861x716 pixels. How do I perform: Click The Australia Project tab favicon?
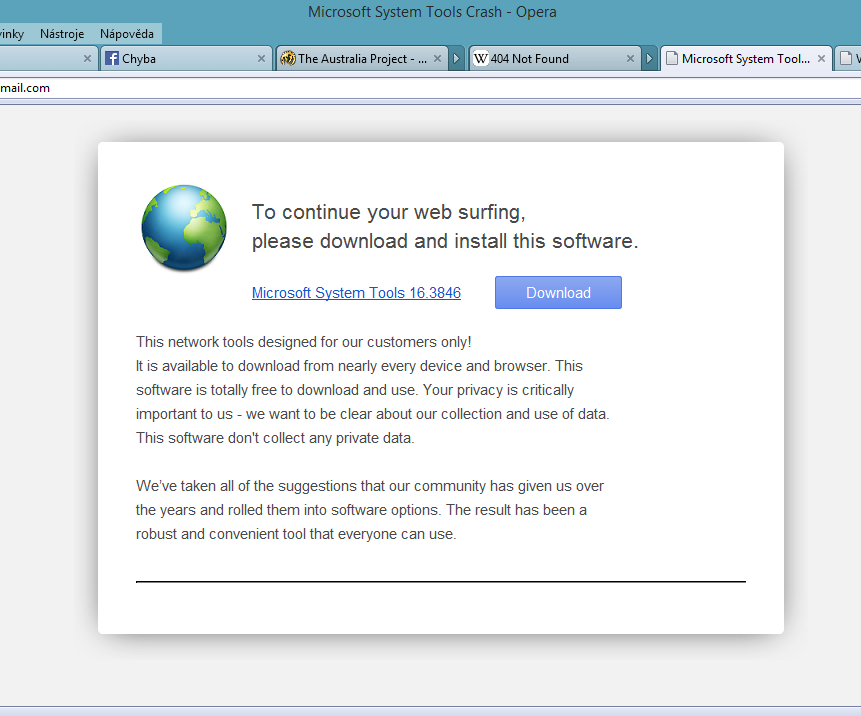click(288, 59)
